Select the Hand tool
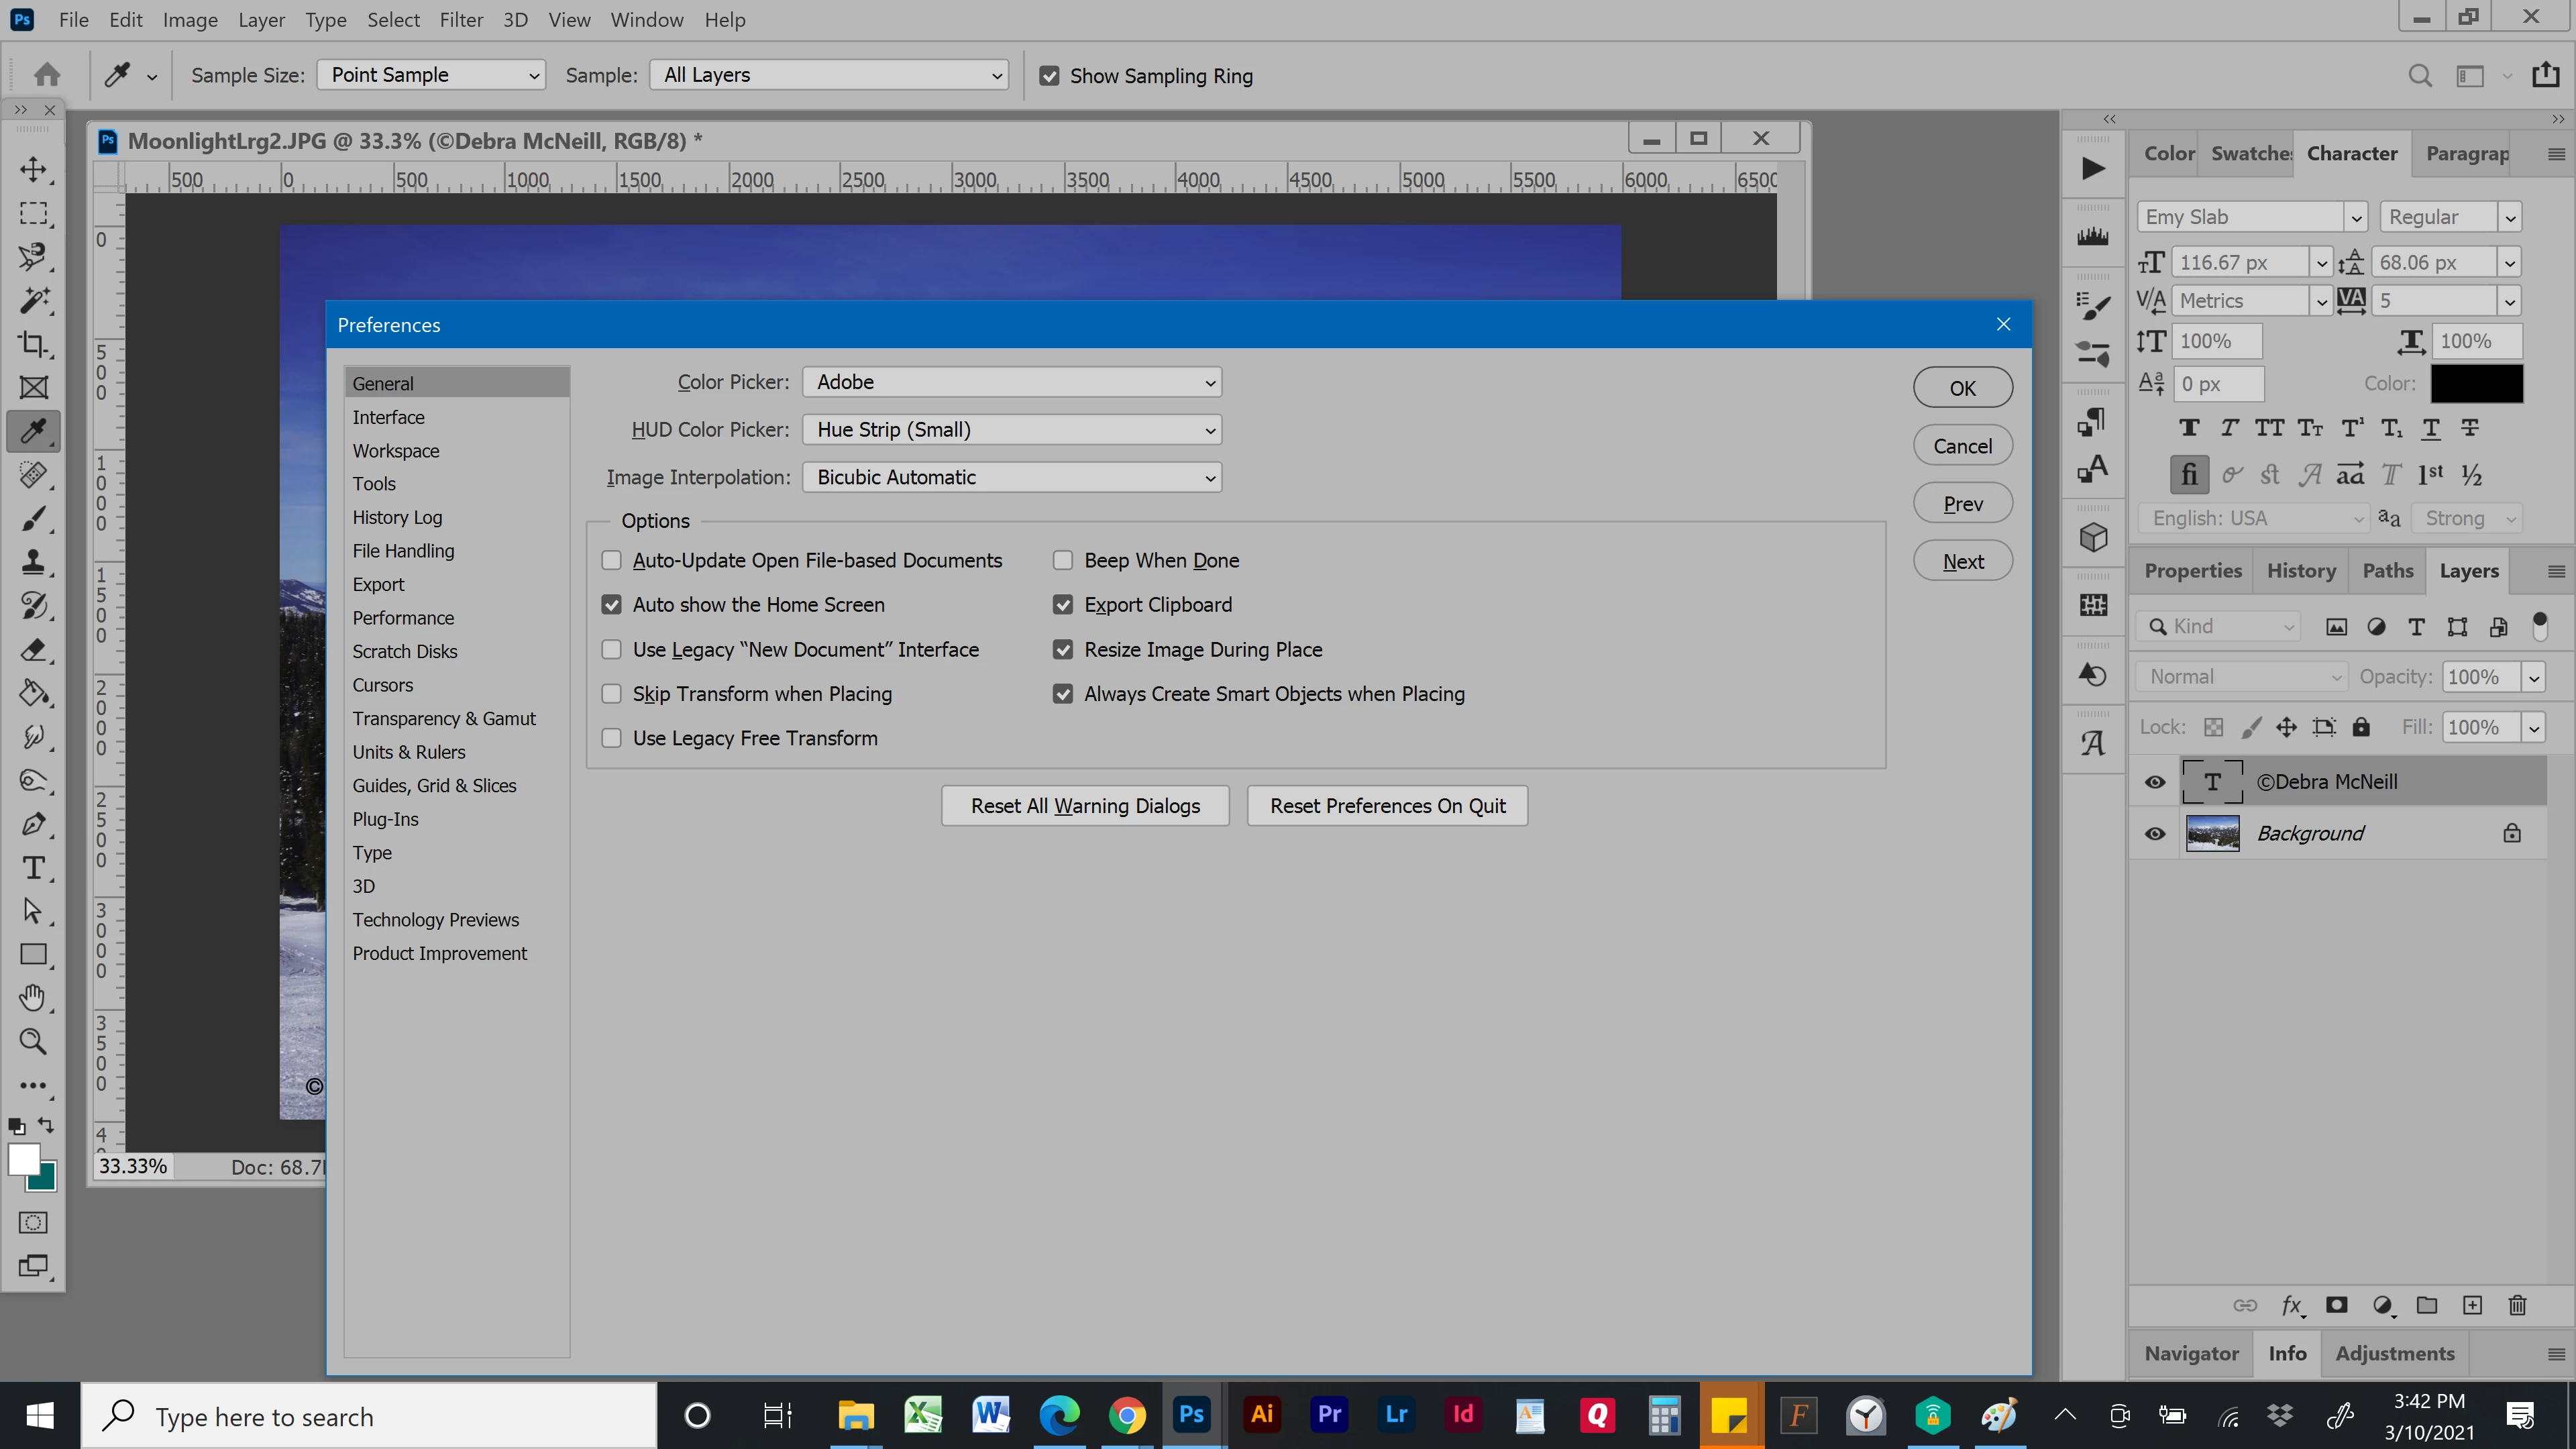The height and width of the screenshot is (1449, 2576). click(x=33, y=998)
